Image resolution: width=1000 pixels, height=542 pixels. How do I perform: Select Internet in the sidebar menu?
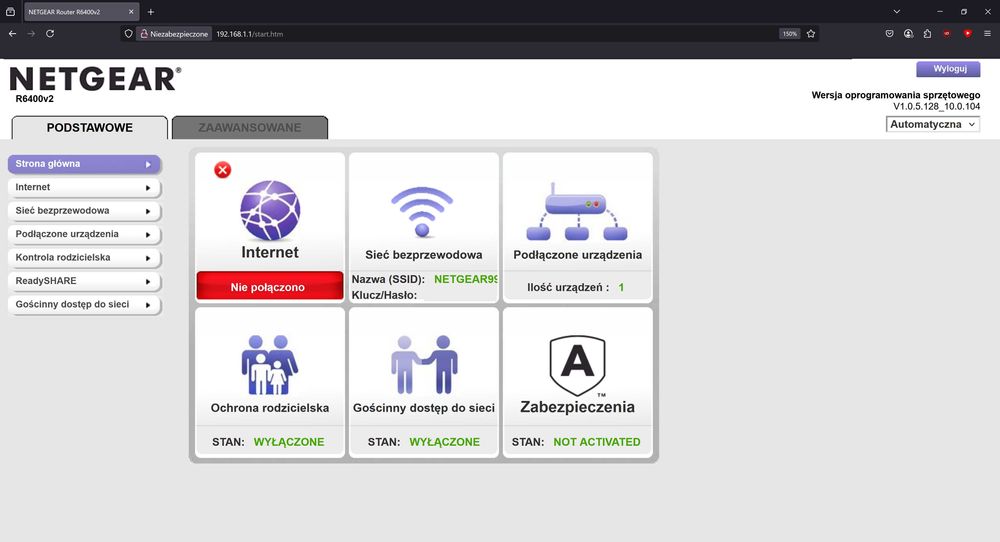(84, 187)
